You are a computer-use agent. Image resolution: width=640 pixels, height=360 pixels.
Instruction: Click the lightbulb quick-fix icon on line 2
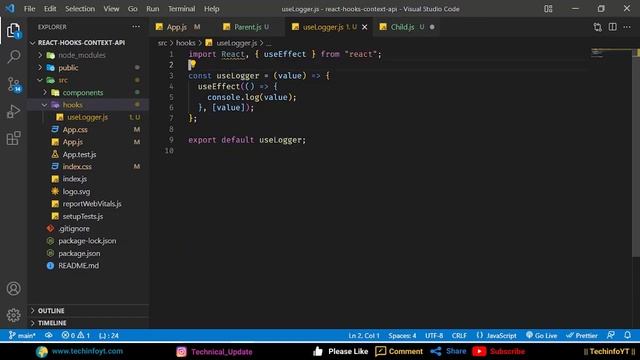click(x=192, y=64)
